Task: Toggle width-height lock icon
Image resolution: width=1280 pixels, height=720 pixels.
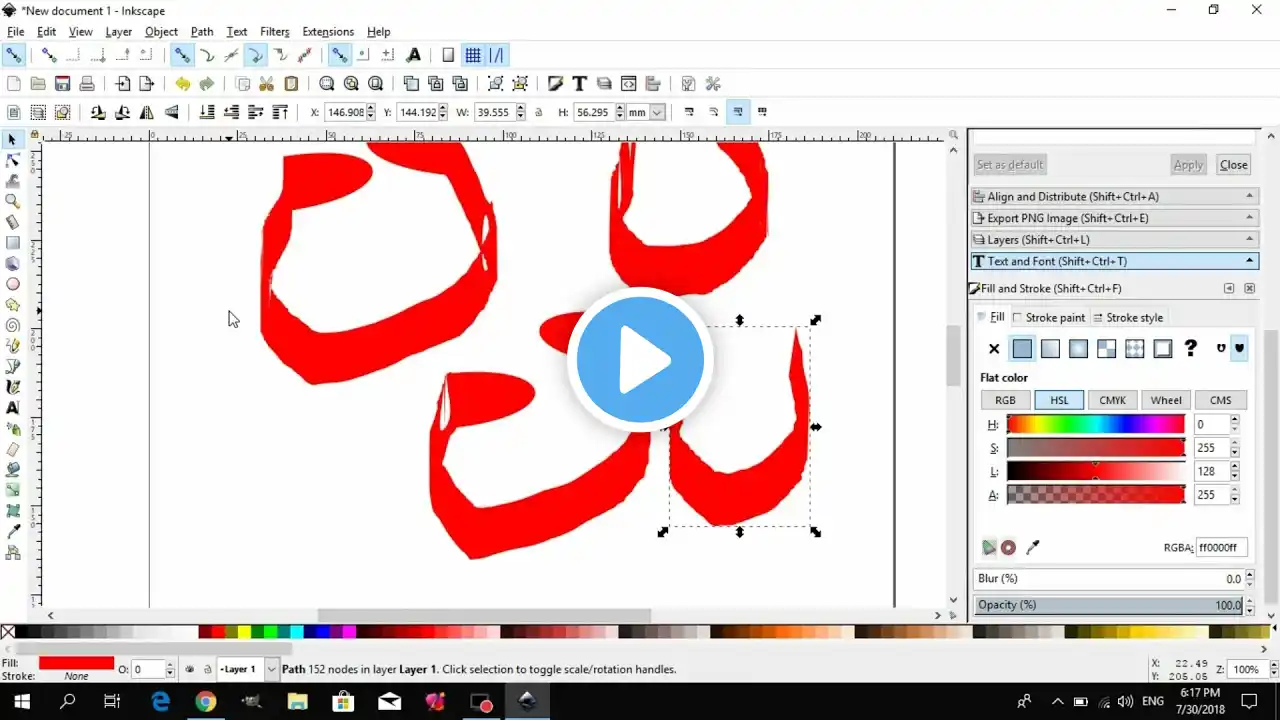Action: (539, 112)
